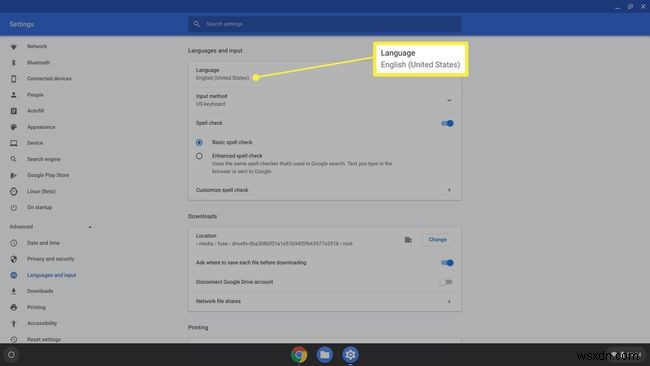Open Google Play Store settings link

(x=48, y=175)
